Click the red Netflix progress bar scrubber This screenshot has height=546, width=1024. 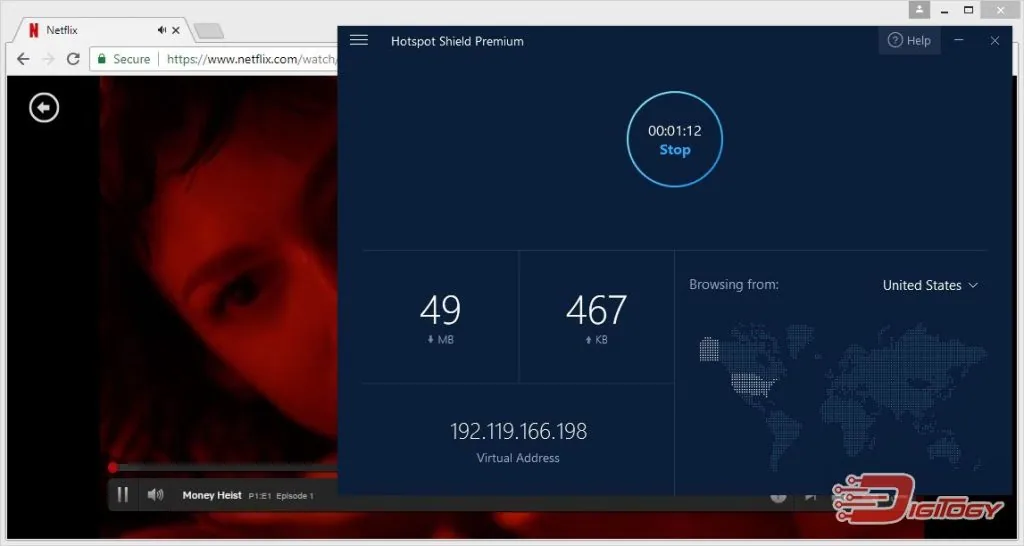pos(113,468)
